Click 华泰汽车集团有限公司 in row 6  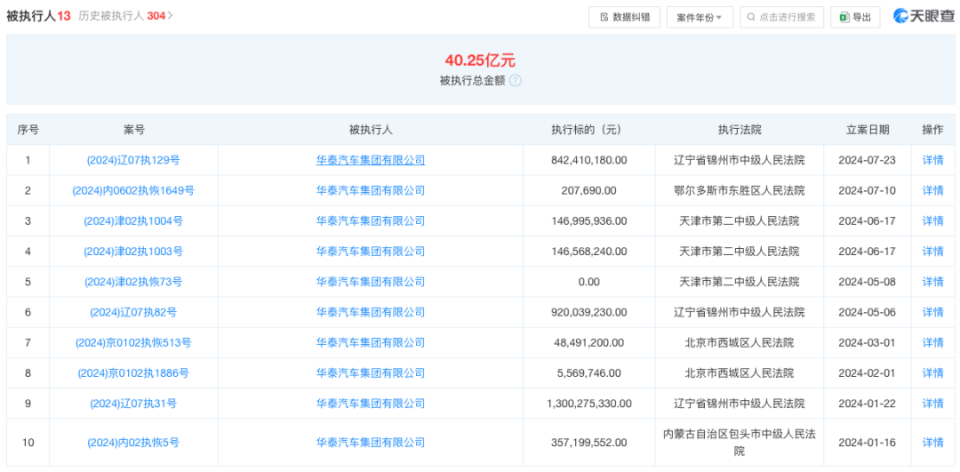[371, 312]
